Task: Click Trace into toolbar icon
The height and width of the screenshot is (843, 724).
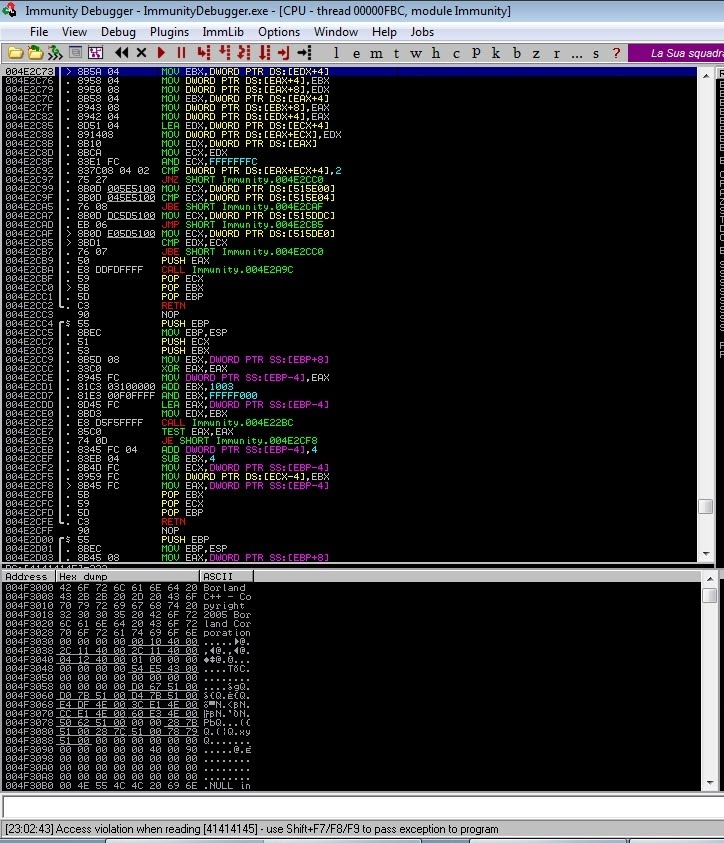Action: click(244, 53)
